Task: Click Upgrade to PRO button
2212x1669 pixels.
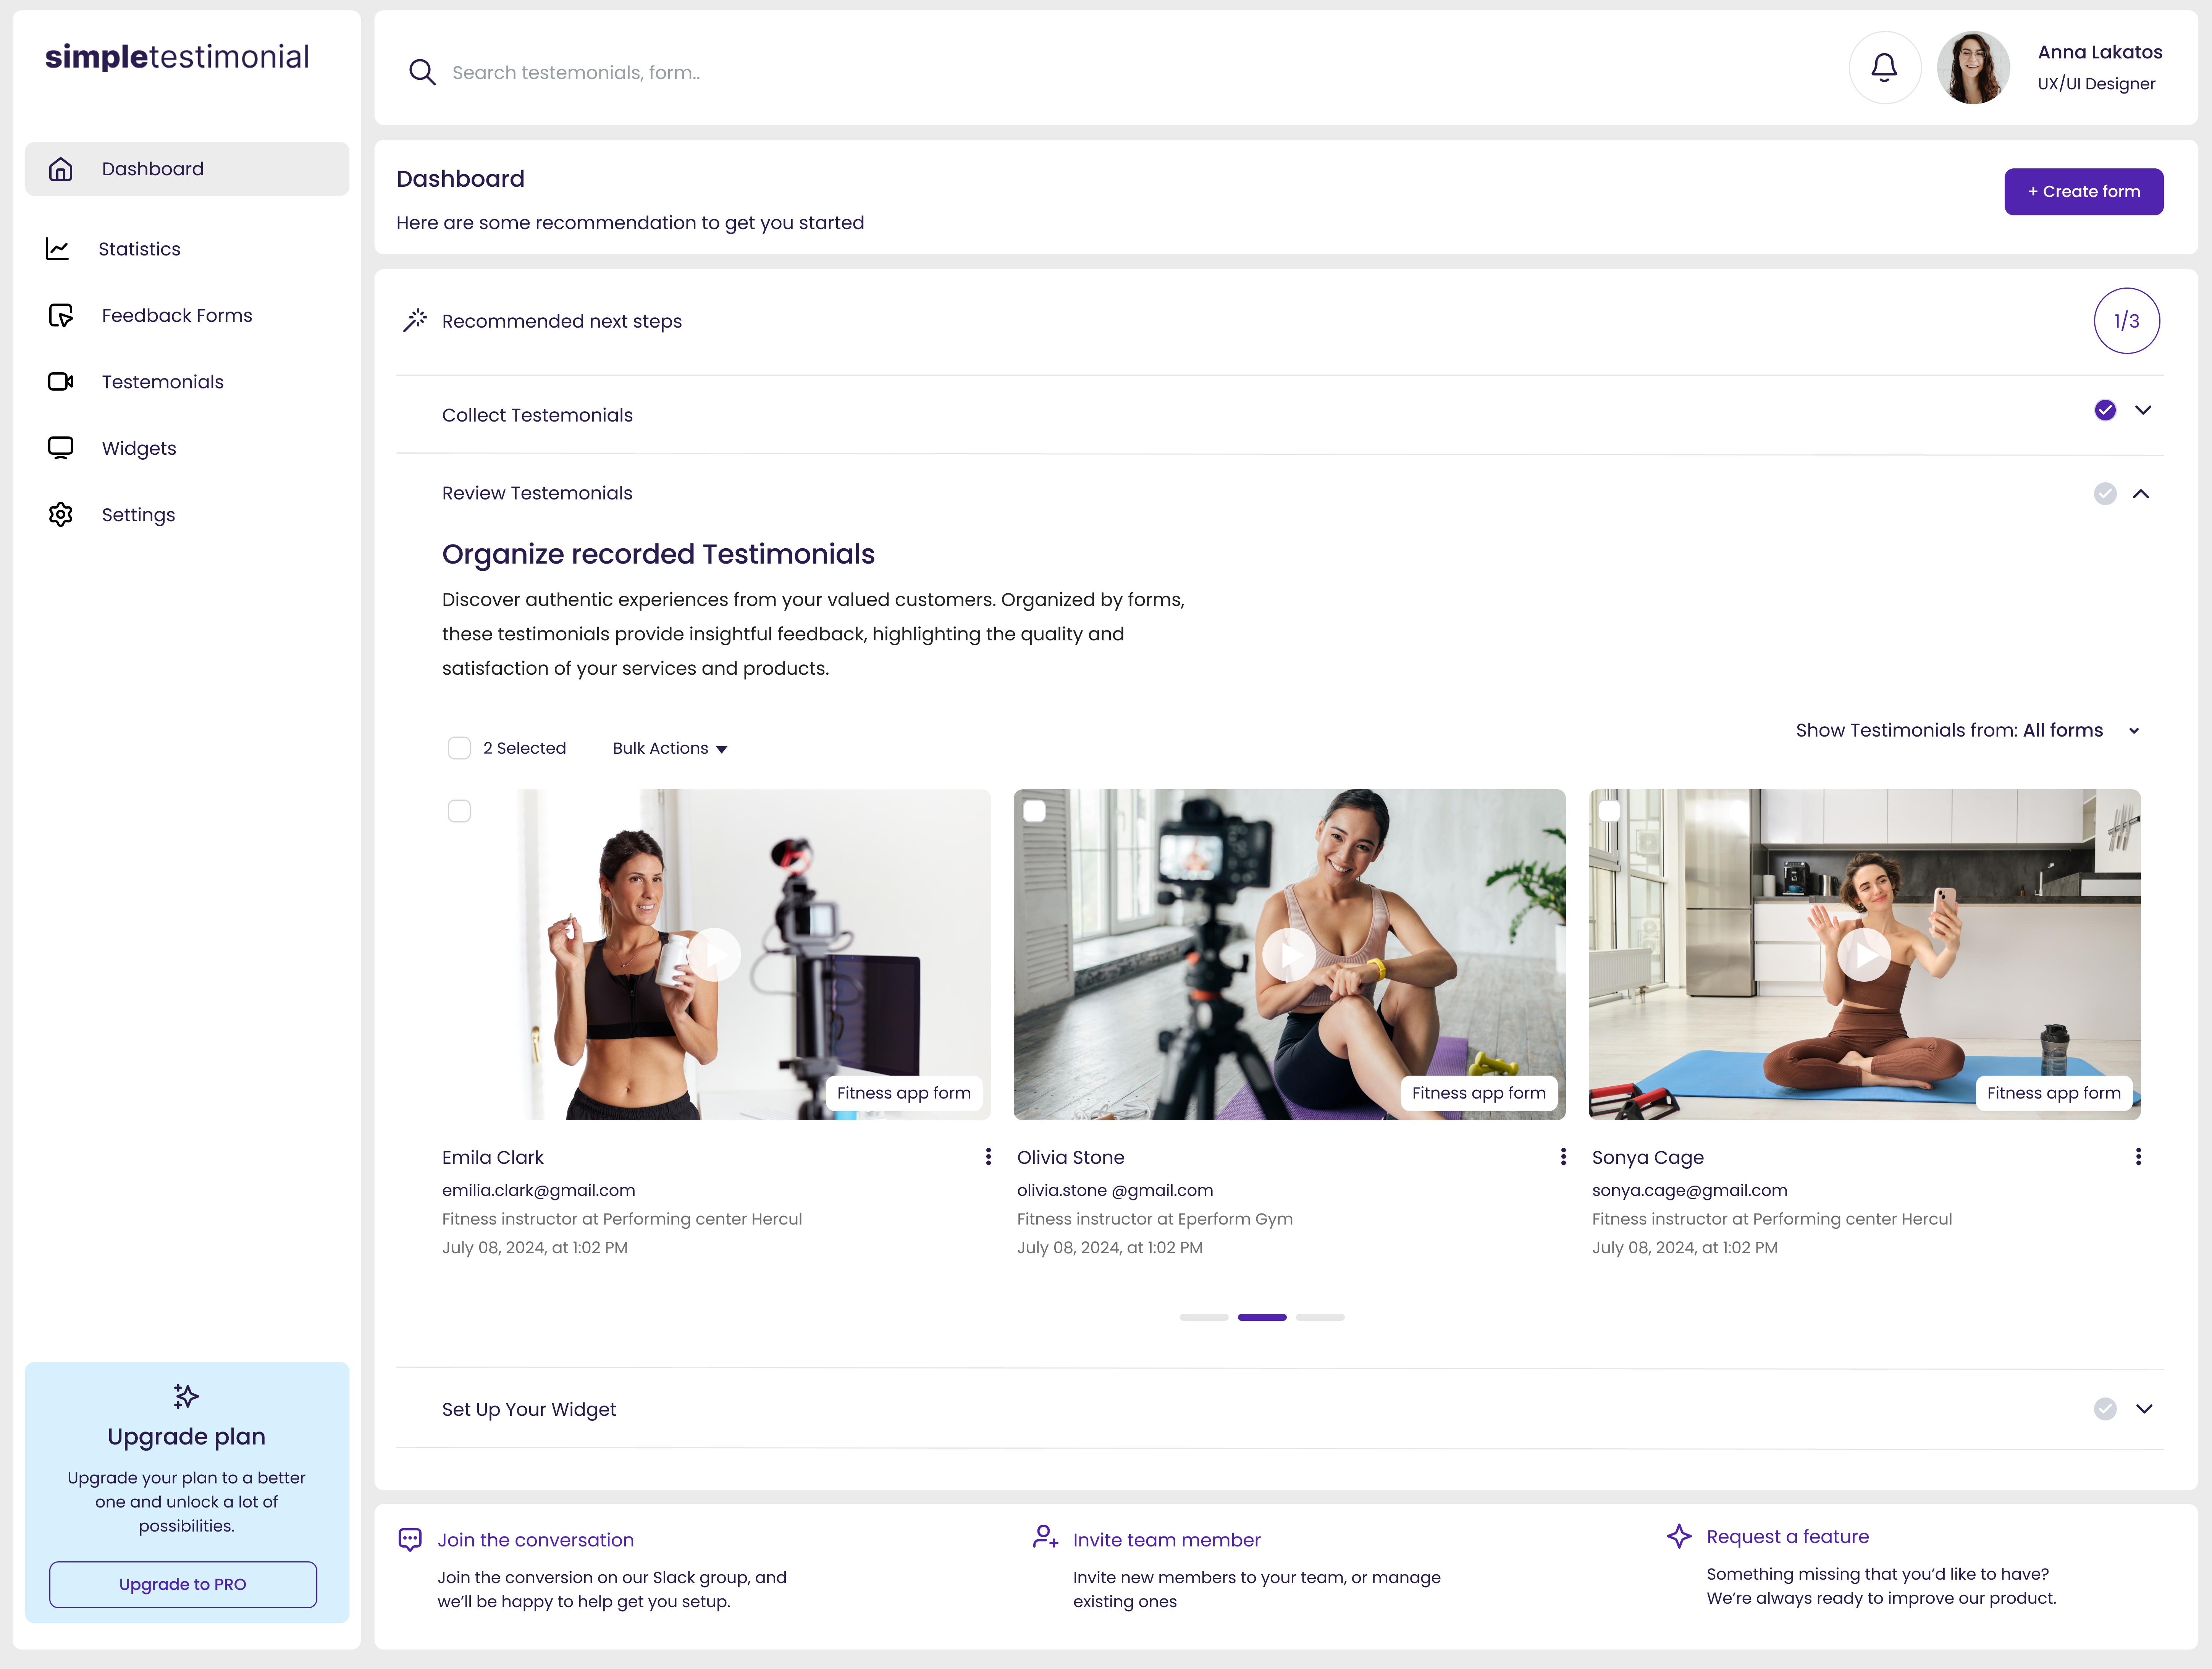Action: (183, 1585)
